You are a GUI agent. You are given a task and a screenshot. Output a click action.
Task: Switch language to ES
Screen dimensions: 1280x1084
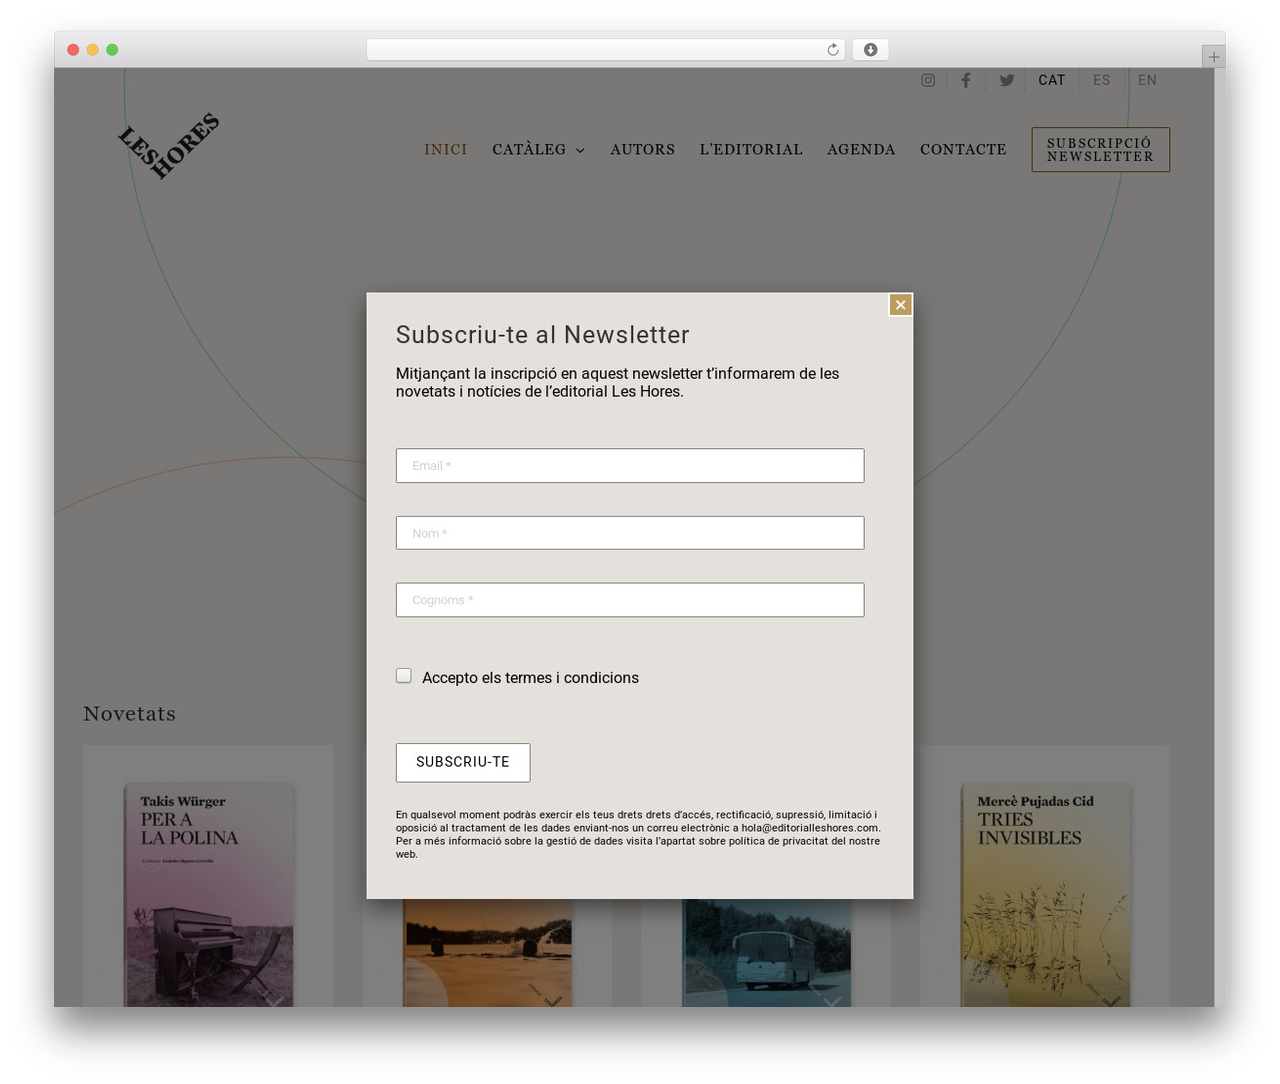click(1101, 80)
